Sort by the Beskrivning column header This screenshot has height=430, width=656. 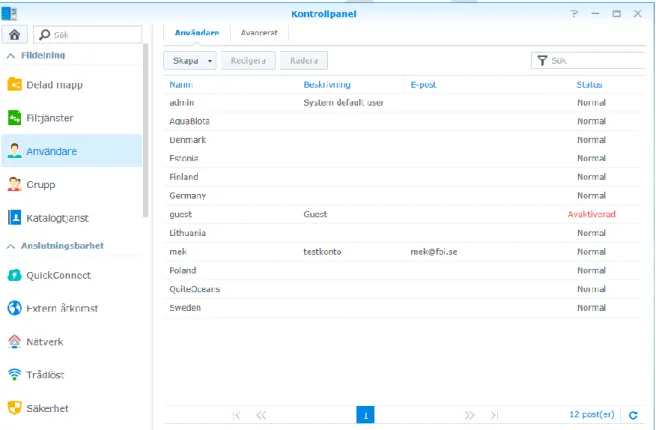pyautogui.click(x=327, y=84)
